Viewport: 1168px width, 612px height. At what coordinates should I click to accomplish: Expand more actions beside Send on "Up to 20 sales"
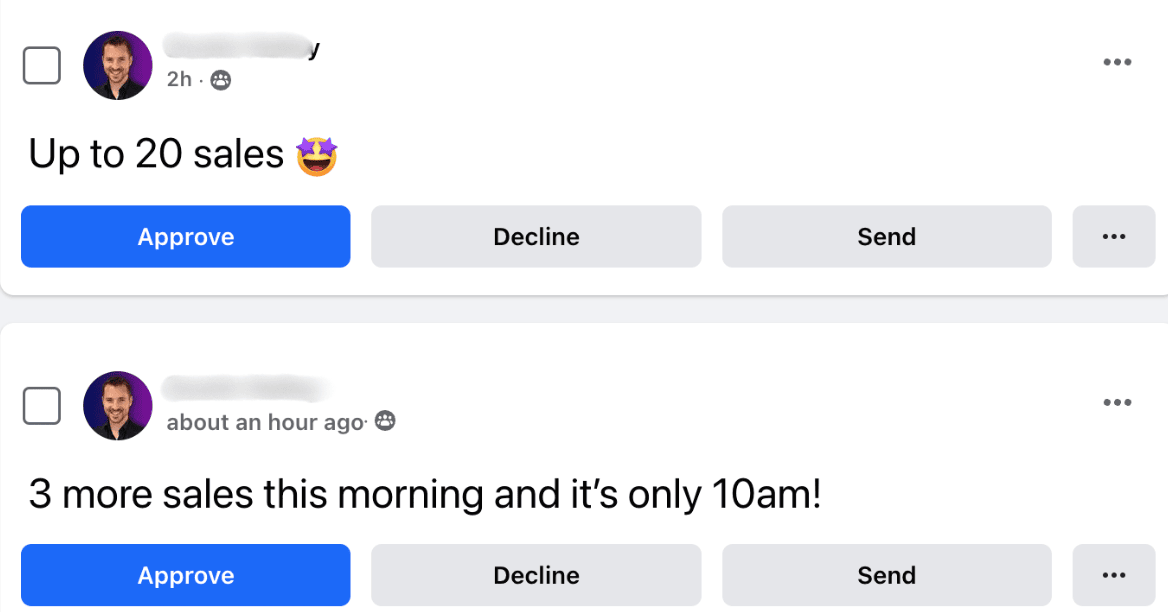(1114, 236)
